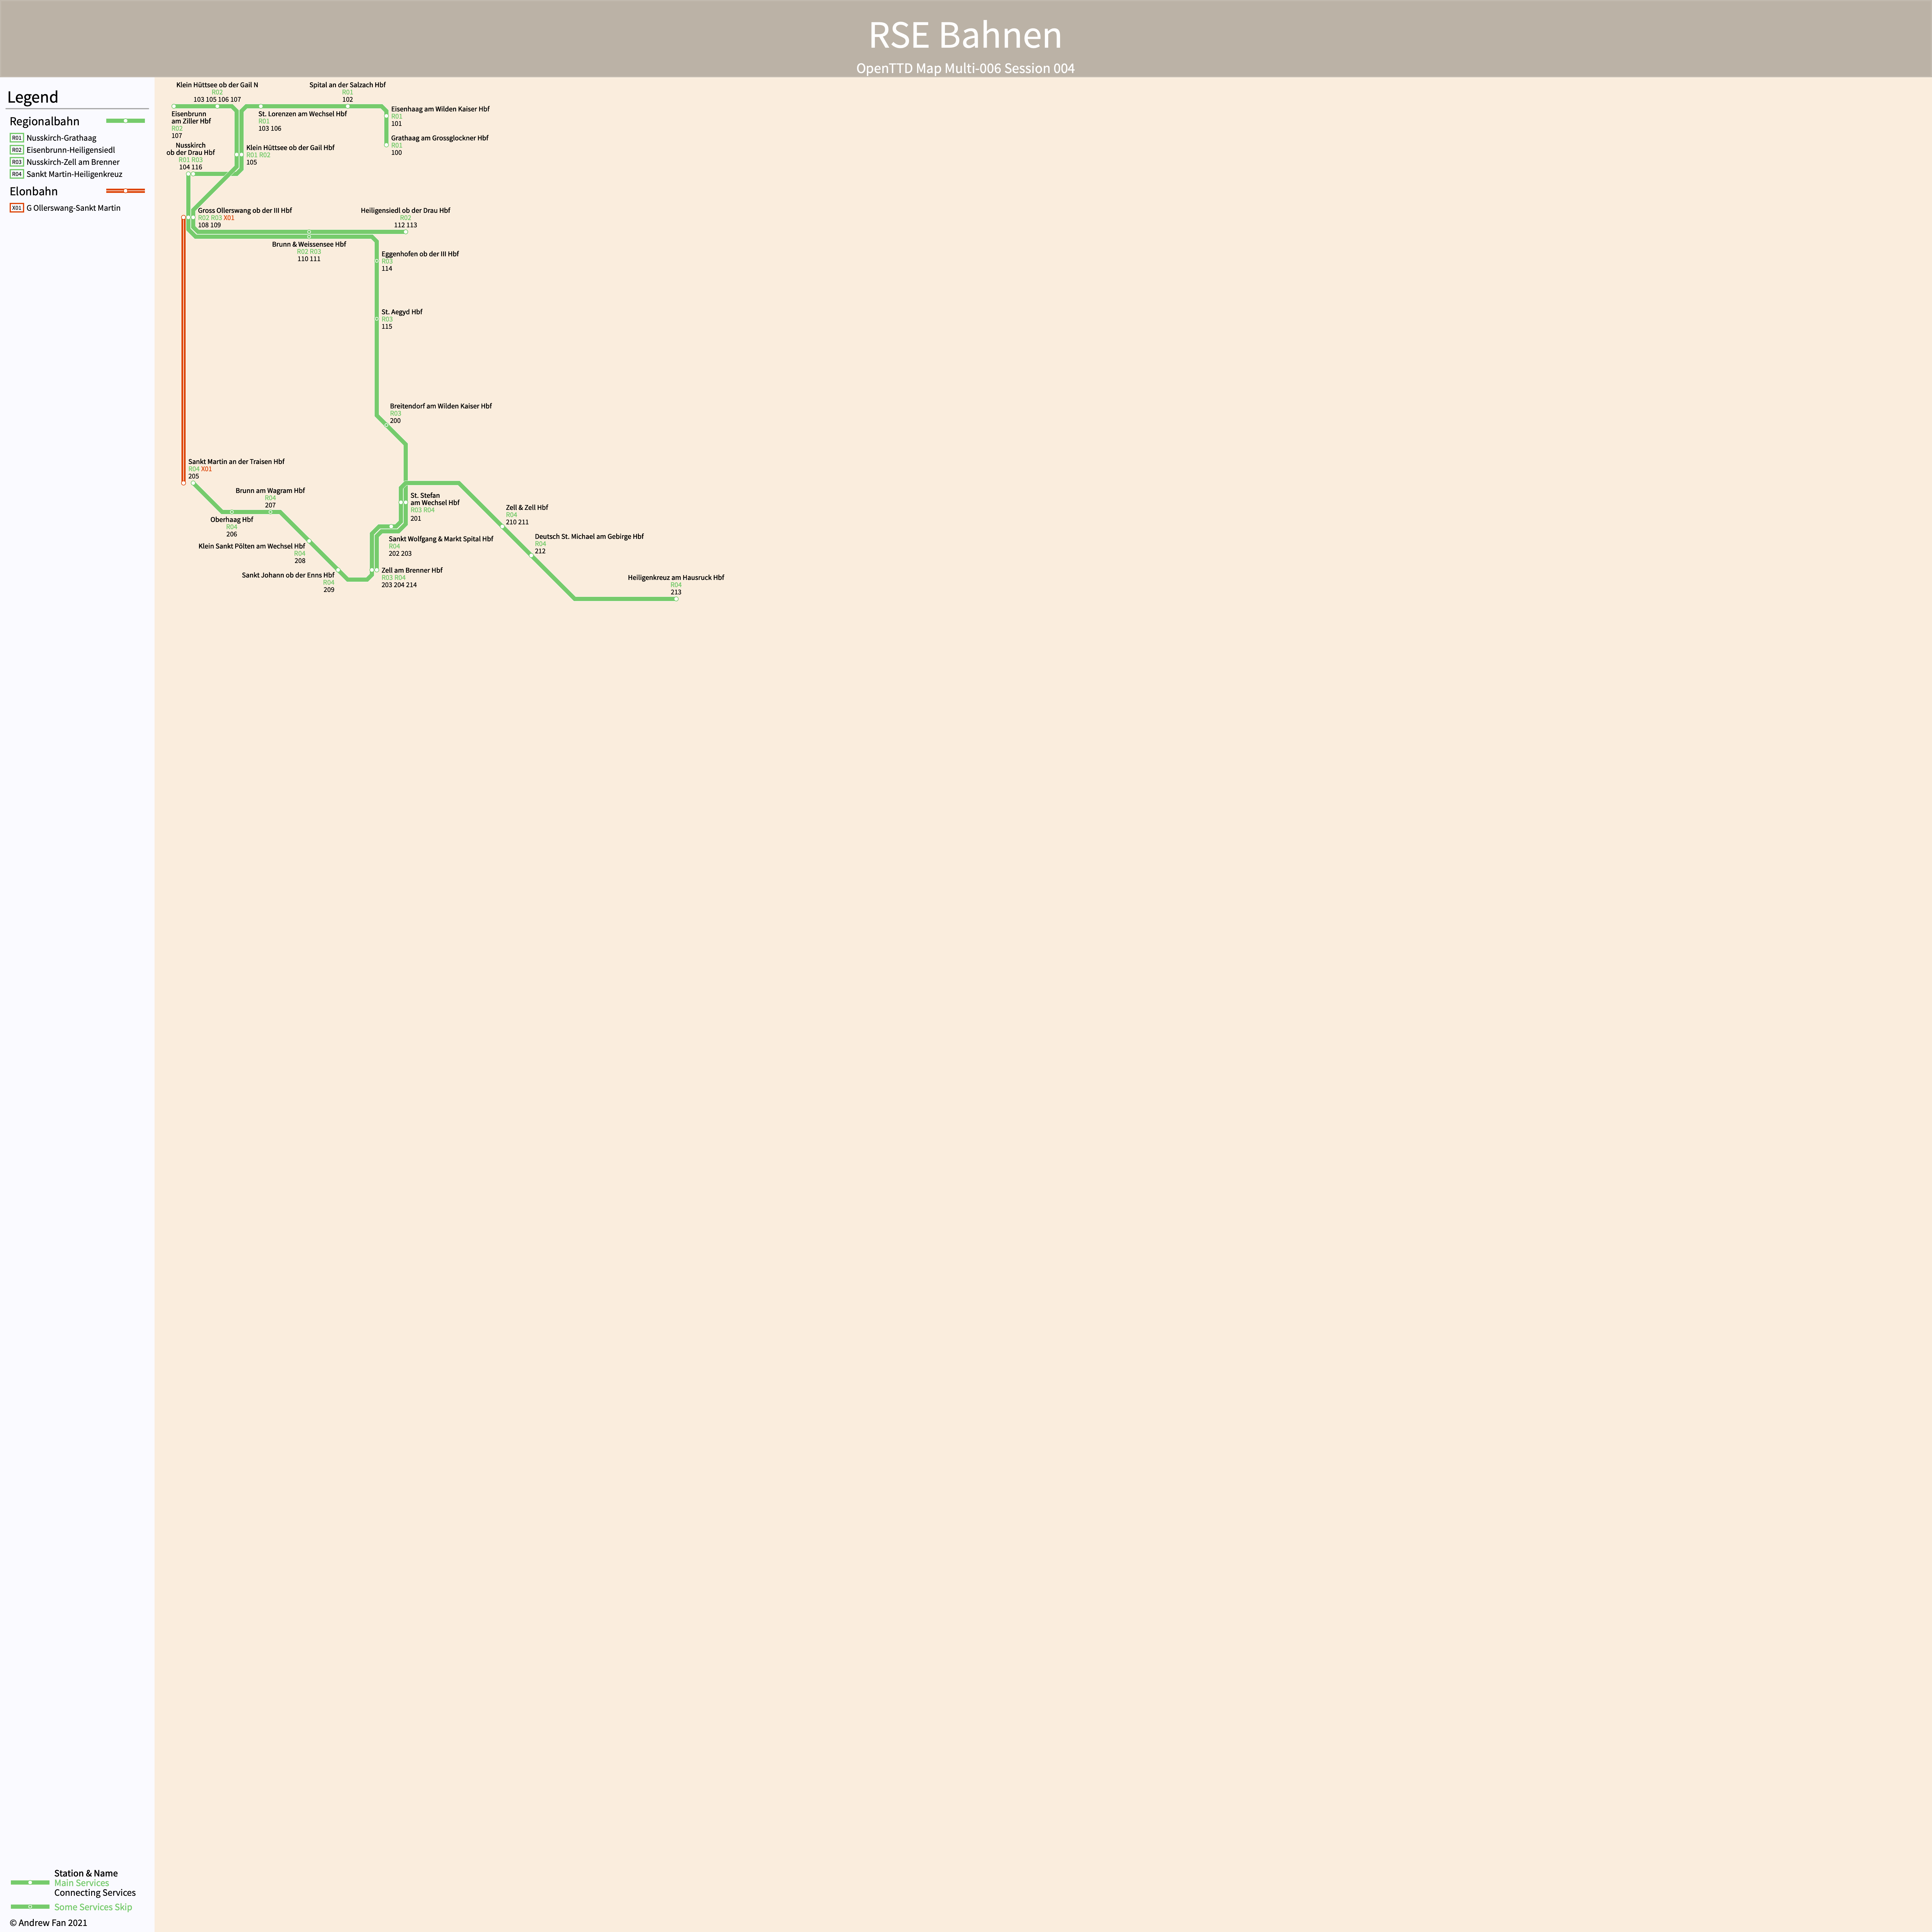The image size is (1932, 1932).
Task: Click the R04 line badge in legend
Action: pyautogui.click(x=17, y=174)
